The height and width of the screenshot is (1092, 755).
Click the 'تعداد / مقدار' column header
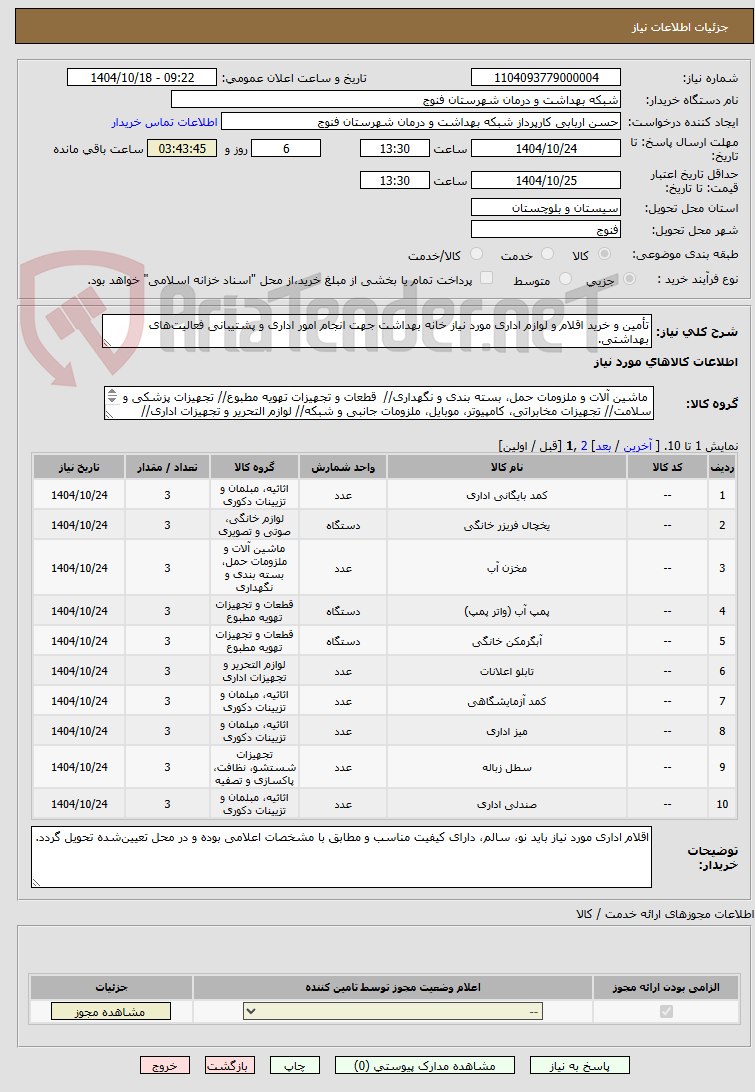pyautogui.click(x=167, y=467)
